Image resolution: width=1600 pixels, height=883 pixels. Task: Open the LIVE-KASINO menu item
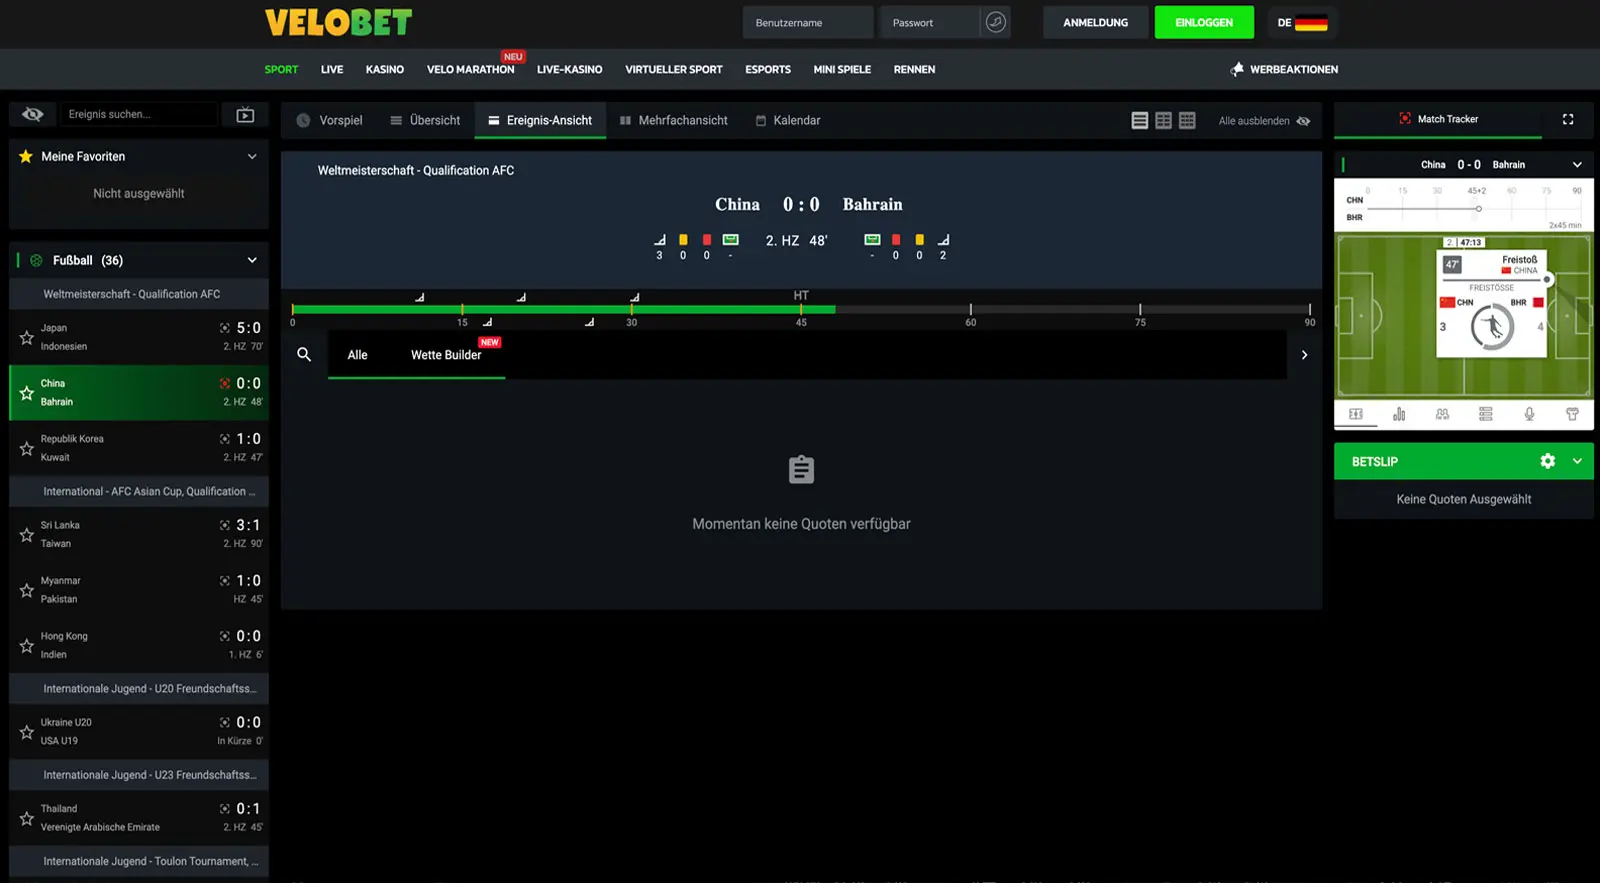[x=569, y=70]
